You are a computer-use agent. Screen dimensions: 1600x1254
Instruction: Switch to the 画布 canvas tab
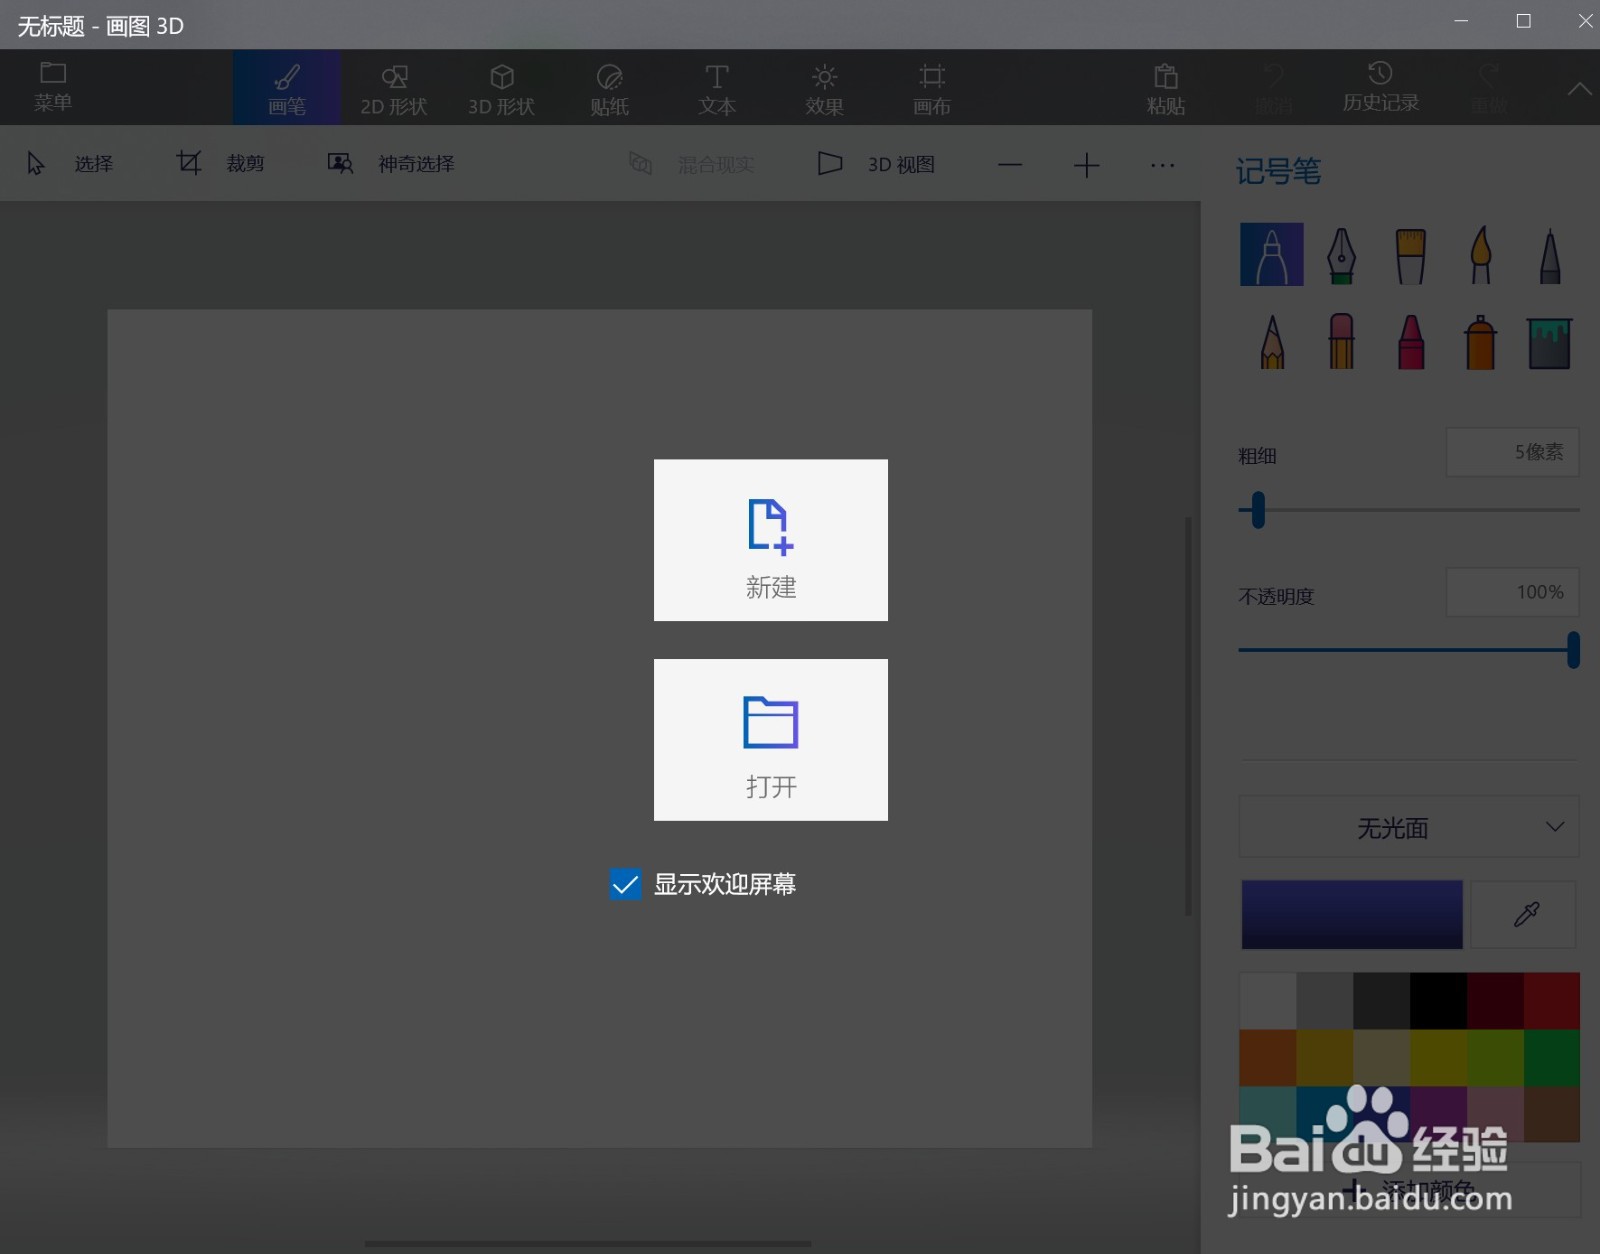tap(931, 87)
